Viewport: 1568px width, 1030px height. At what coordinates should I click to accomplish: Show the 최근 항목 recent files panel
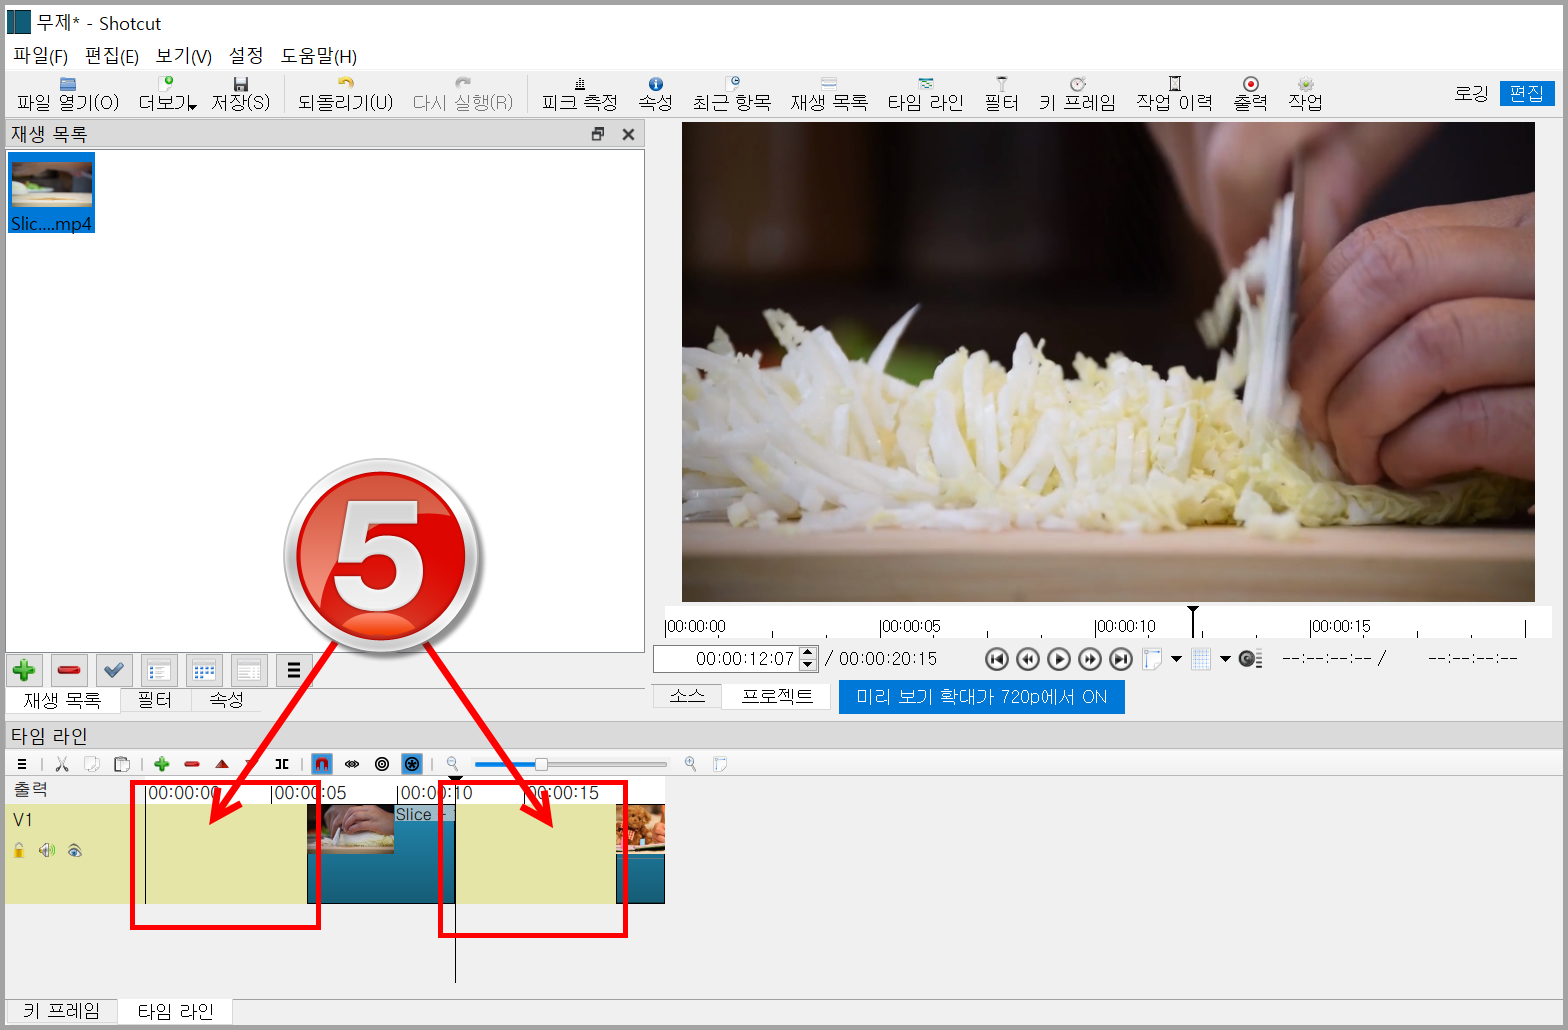pyautogui.click(x=732, y=94)
